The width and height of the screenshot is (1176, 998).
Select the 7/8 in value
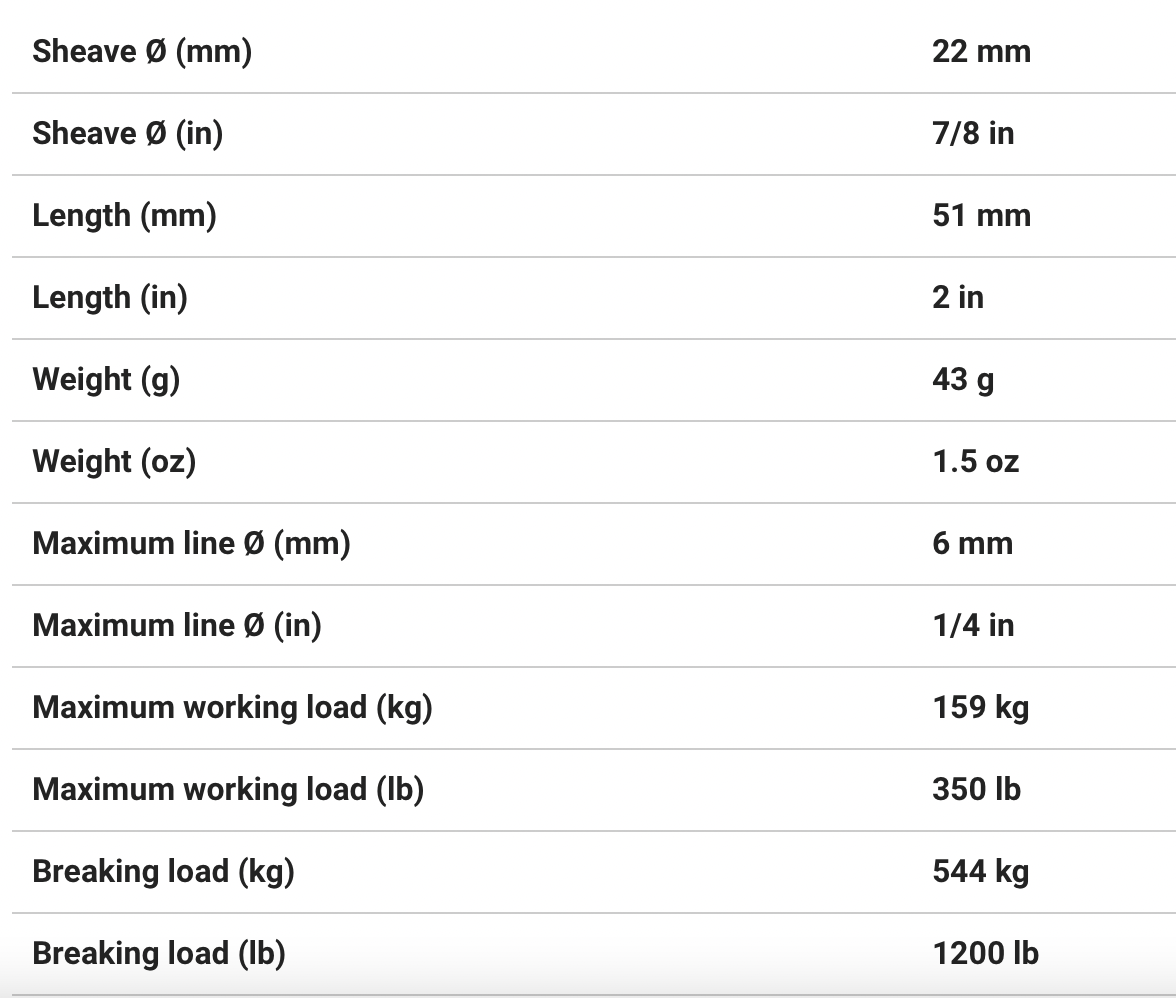tap(973, 133)
